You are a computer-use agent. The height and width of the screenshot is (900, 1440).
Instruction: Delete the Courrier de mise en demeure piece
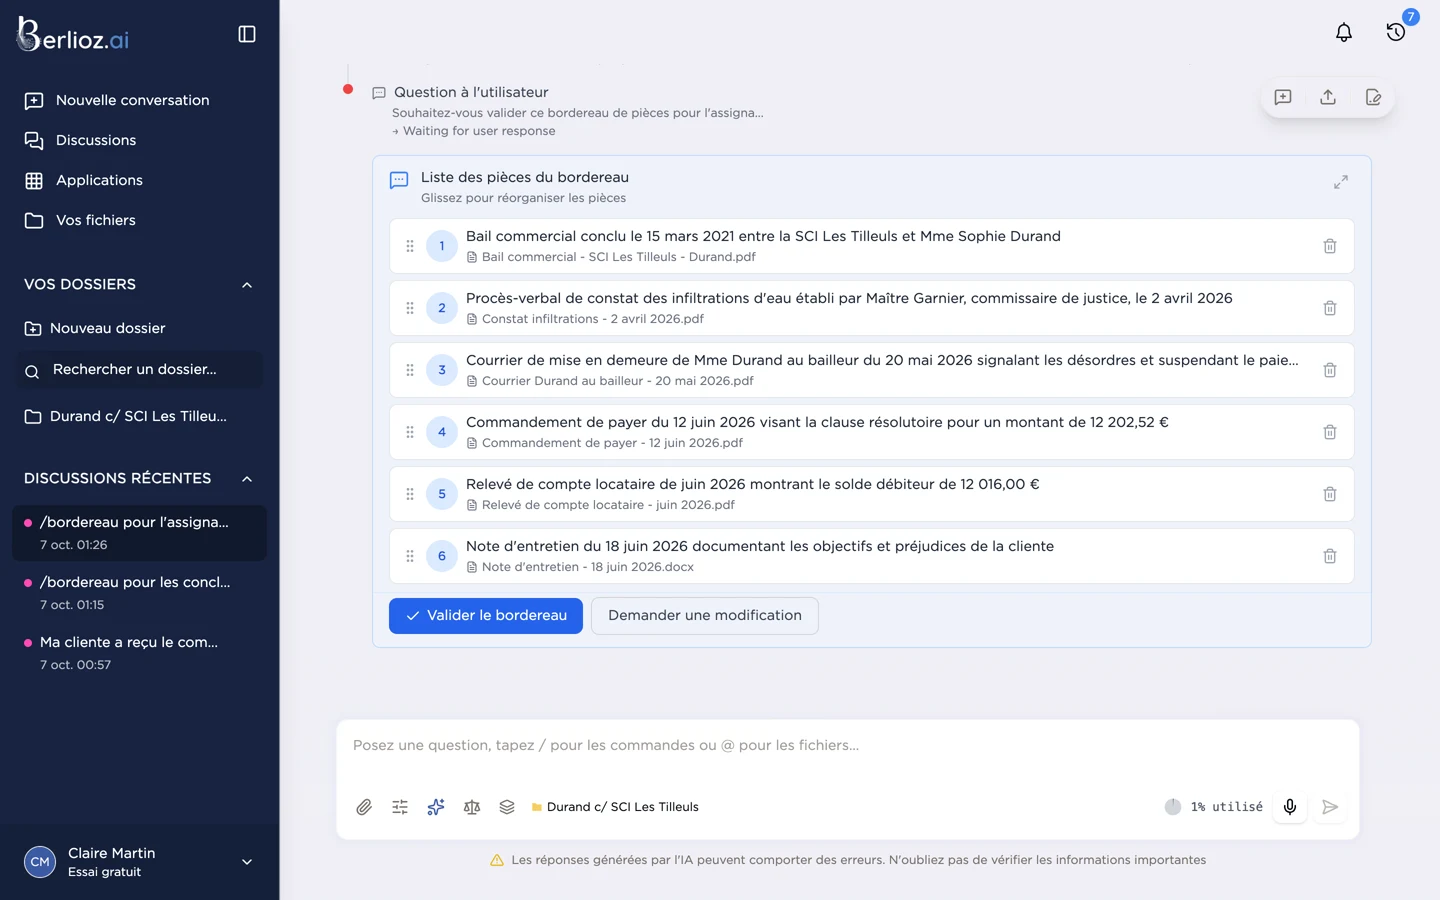coord(1330,370)
